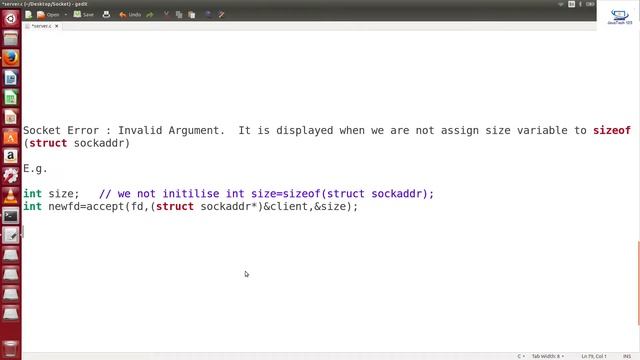Open the Files manager from launcher
This screenshot has height=360, width=640.
(x=11, y=38)
